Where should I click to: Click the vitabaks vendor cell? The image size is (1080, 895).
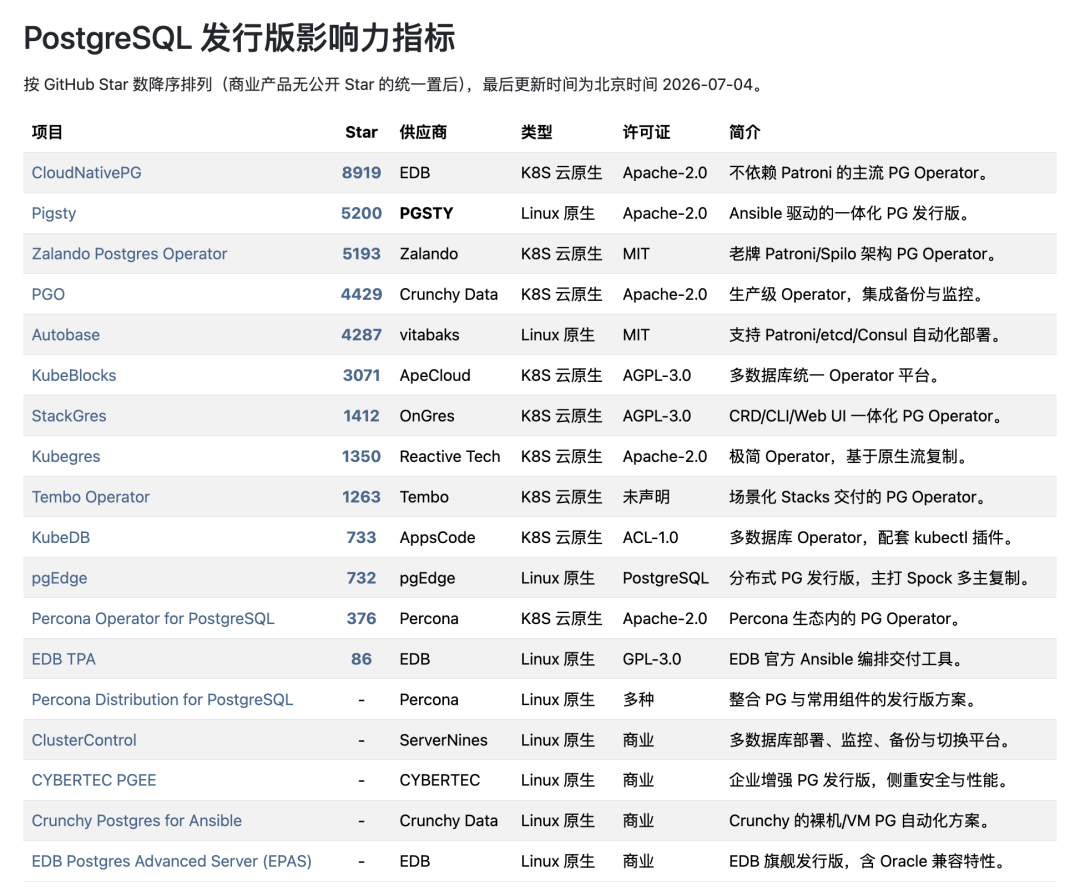pyautogui.click(x=429, y=335)
